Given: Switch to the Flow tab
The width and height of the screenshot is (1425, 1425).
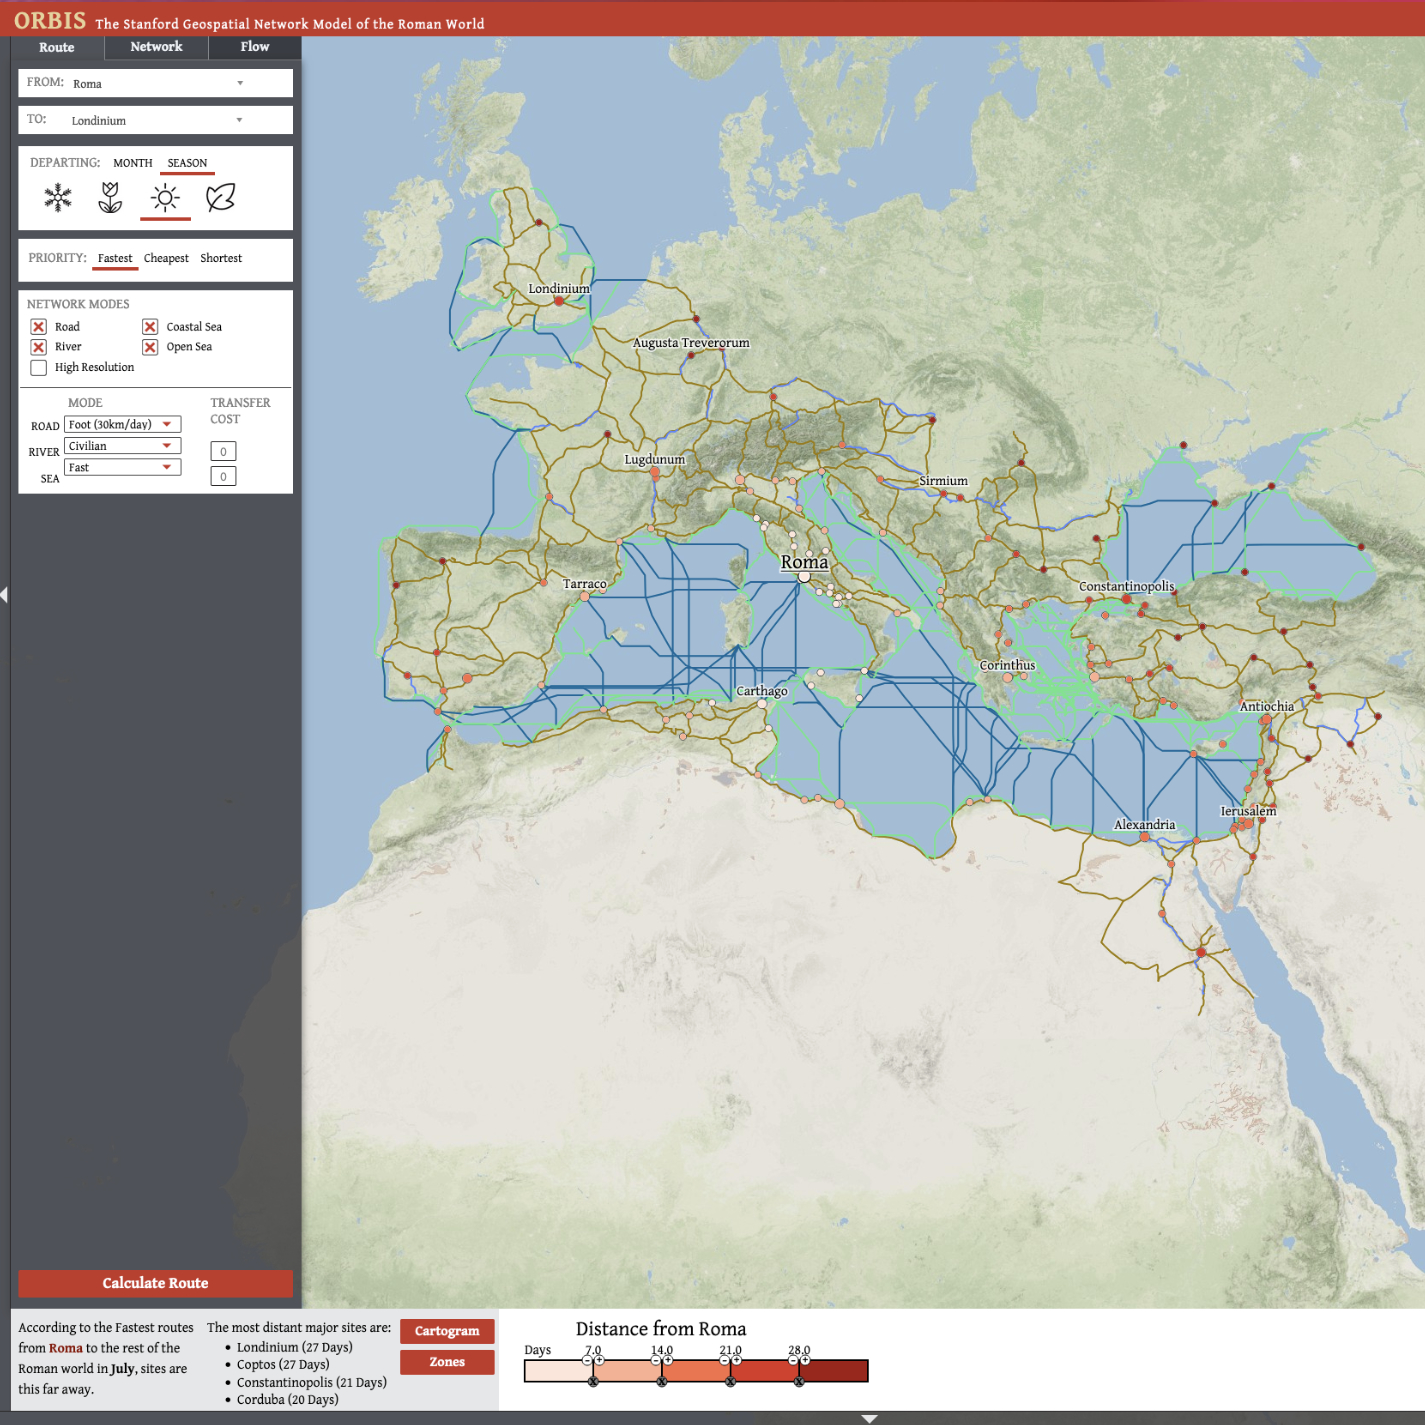Looking at the screenshot, I should point(254,47).
